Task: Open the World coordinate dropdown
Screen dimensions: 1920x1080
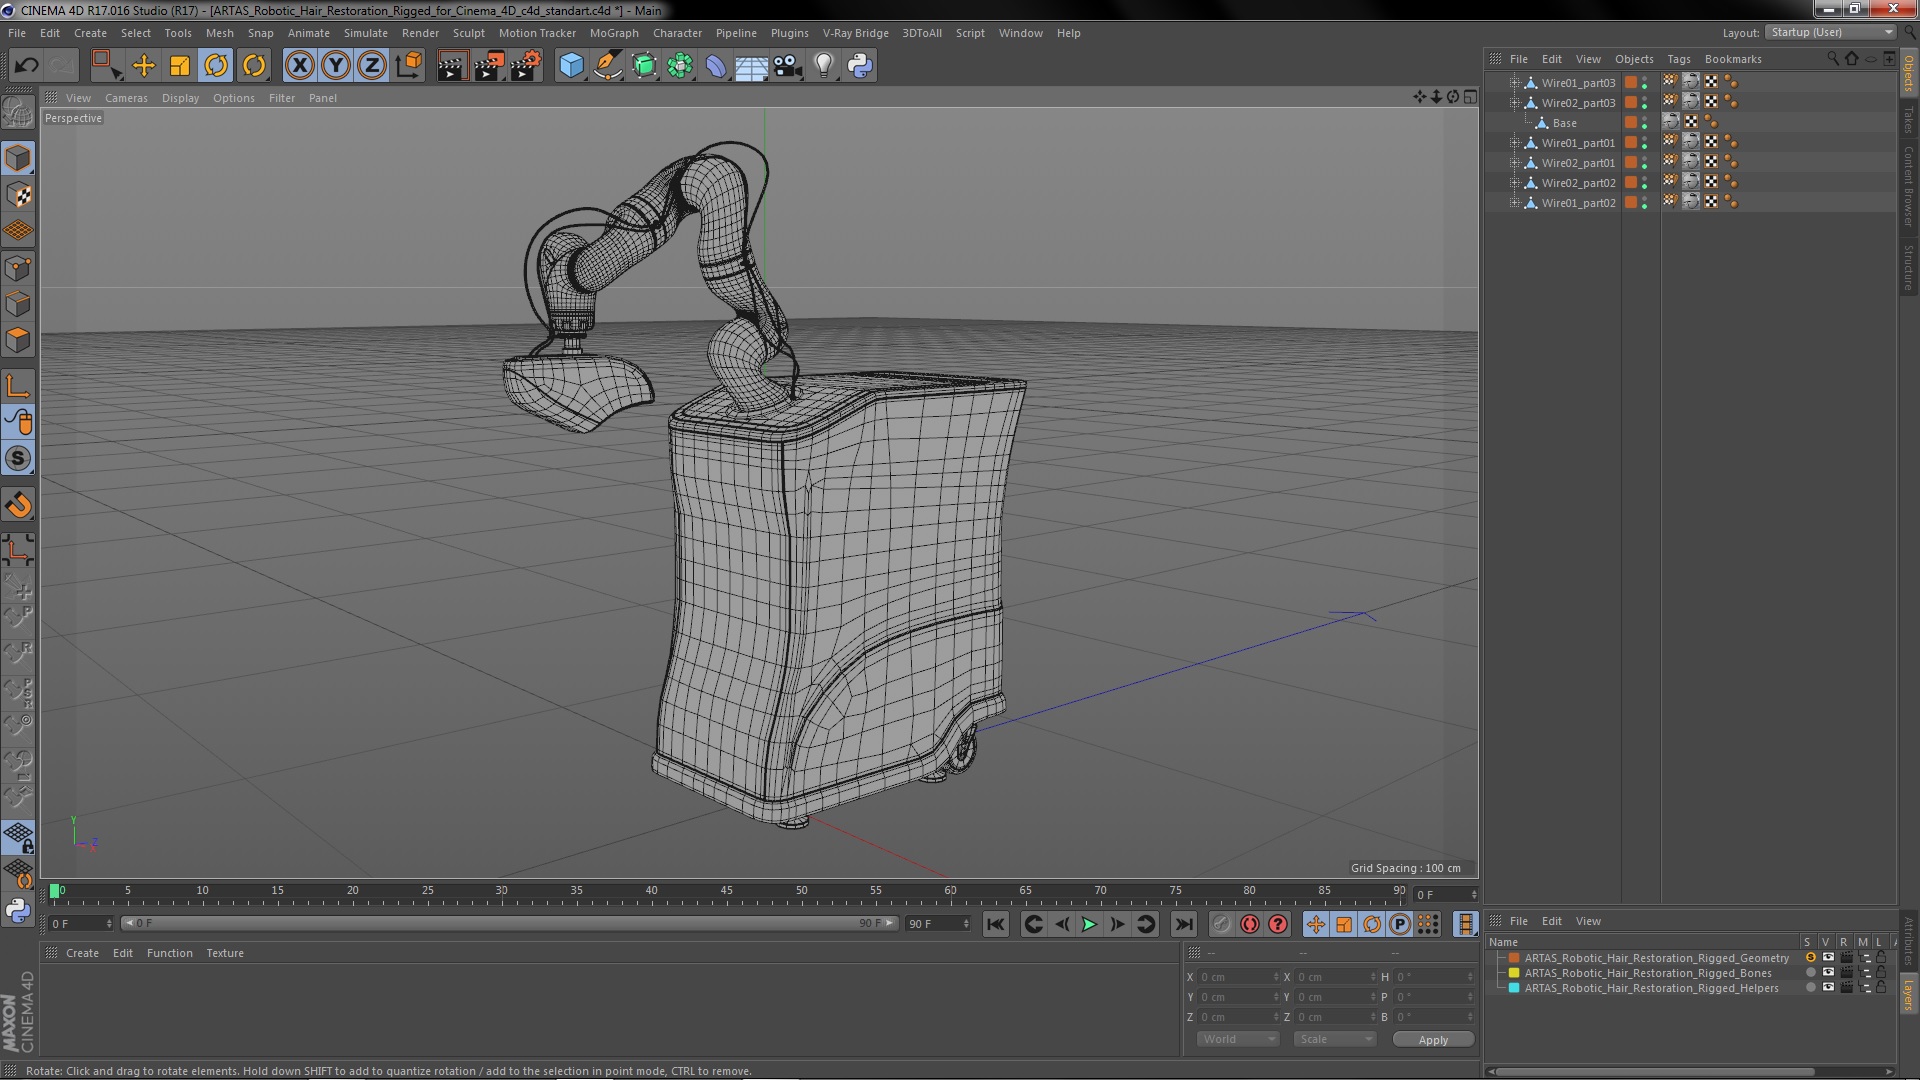Action: point(1238,1039)
